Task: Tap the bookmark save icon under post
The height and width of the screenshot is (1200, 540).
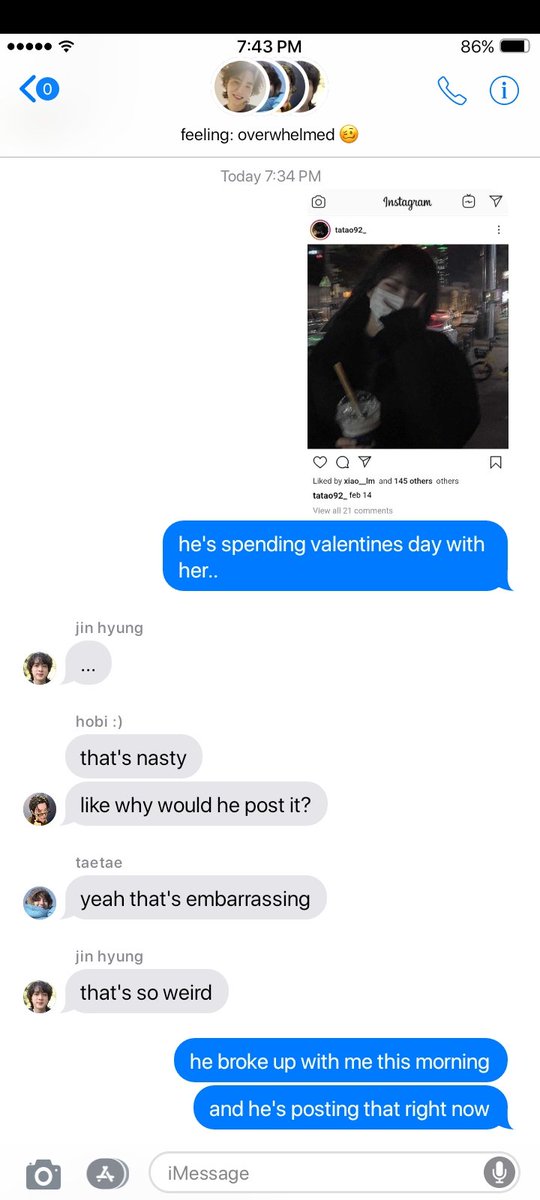Action: (496, 462)
